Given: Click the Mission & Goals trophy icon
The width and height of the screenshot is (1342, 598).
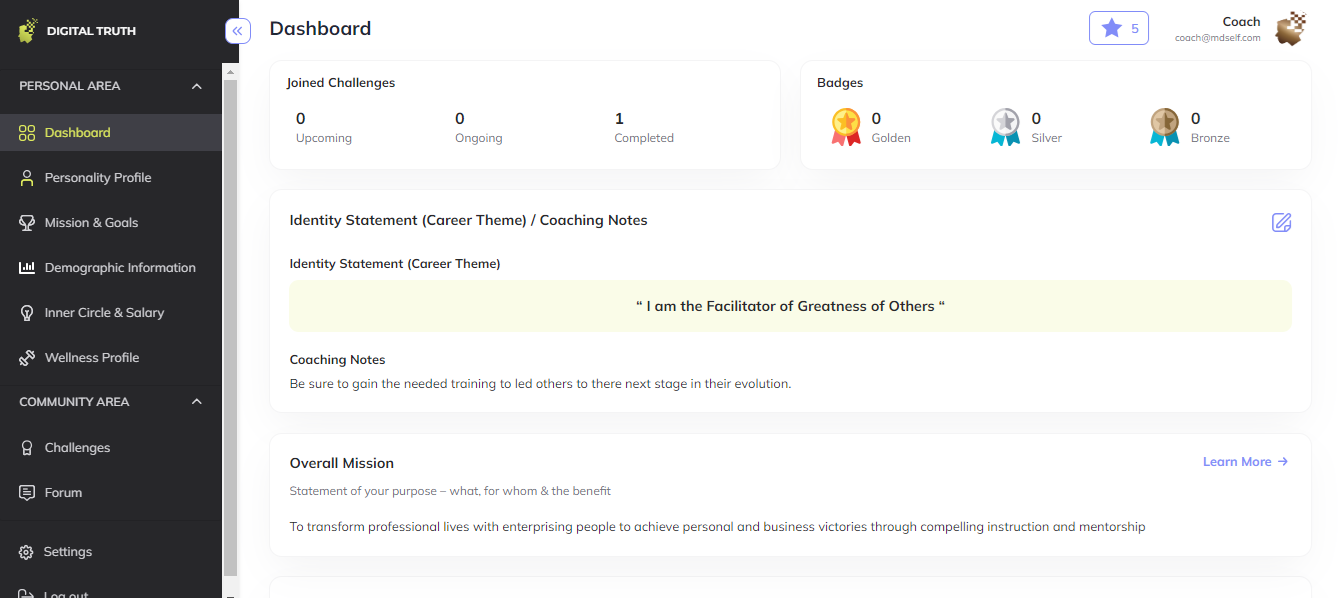Looking at the screenshot, I should point(27,223).
